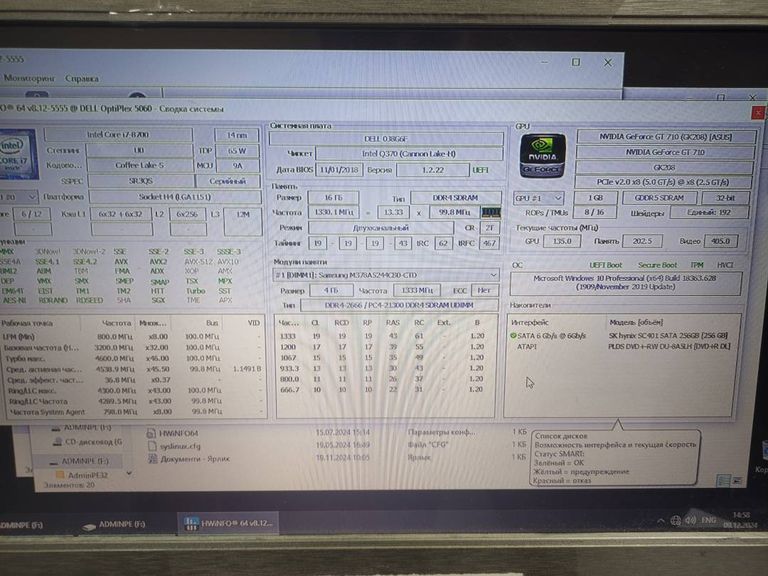768x576 pixels.
Task: Click the SR3QS SSPEC field
Action: tap(141, 181)
